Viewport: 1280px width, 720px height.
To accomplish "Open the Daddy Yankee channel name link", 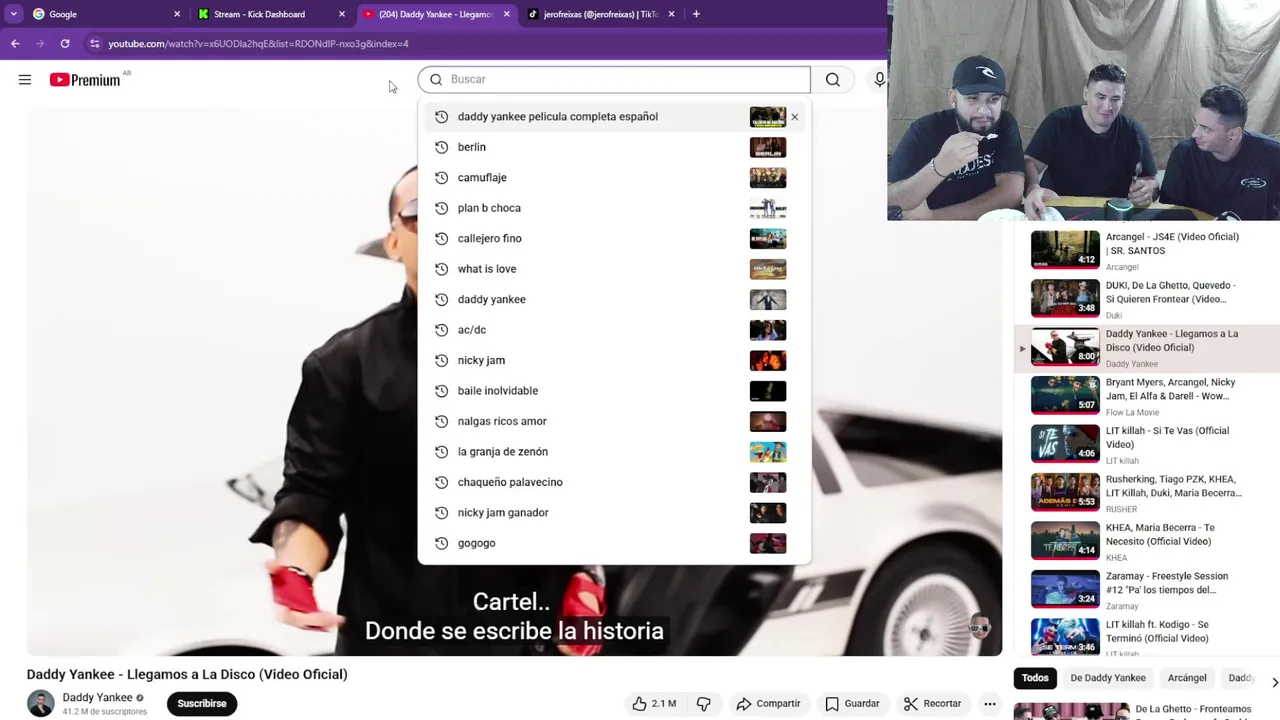I will [x=97, y=698].
